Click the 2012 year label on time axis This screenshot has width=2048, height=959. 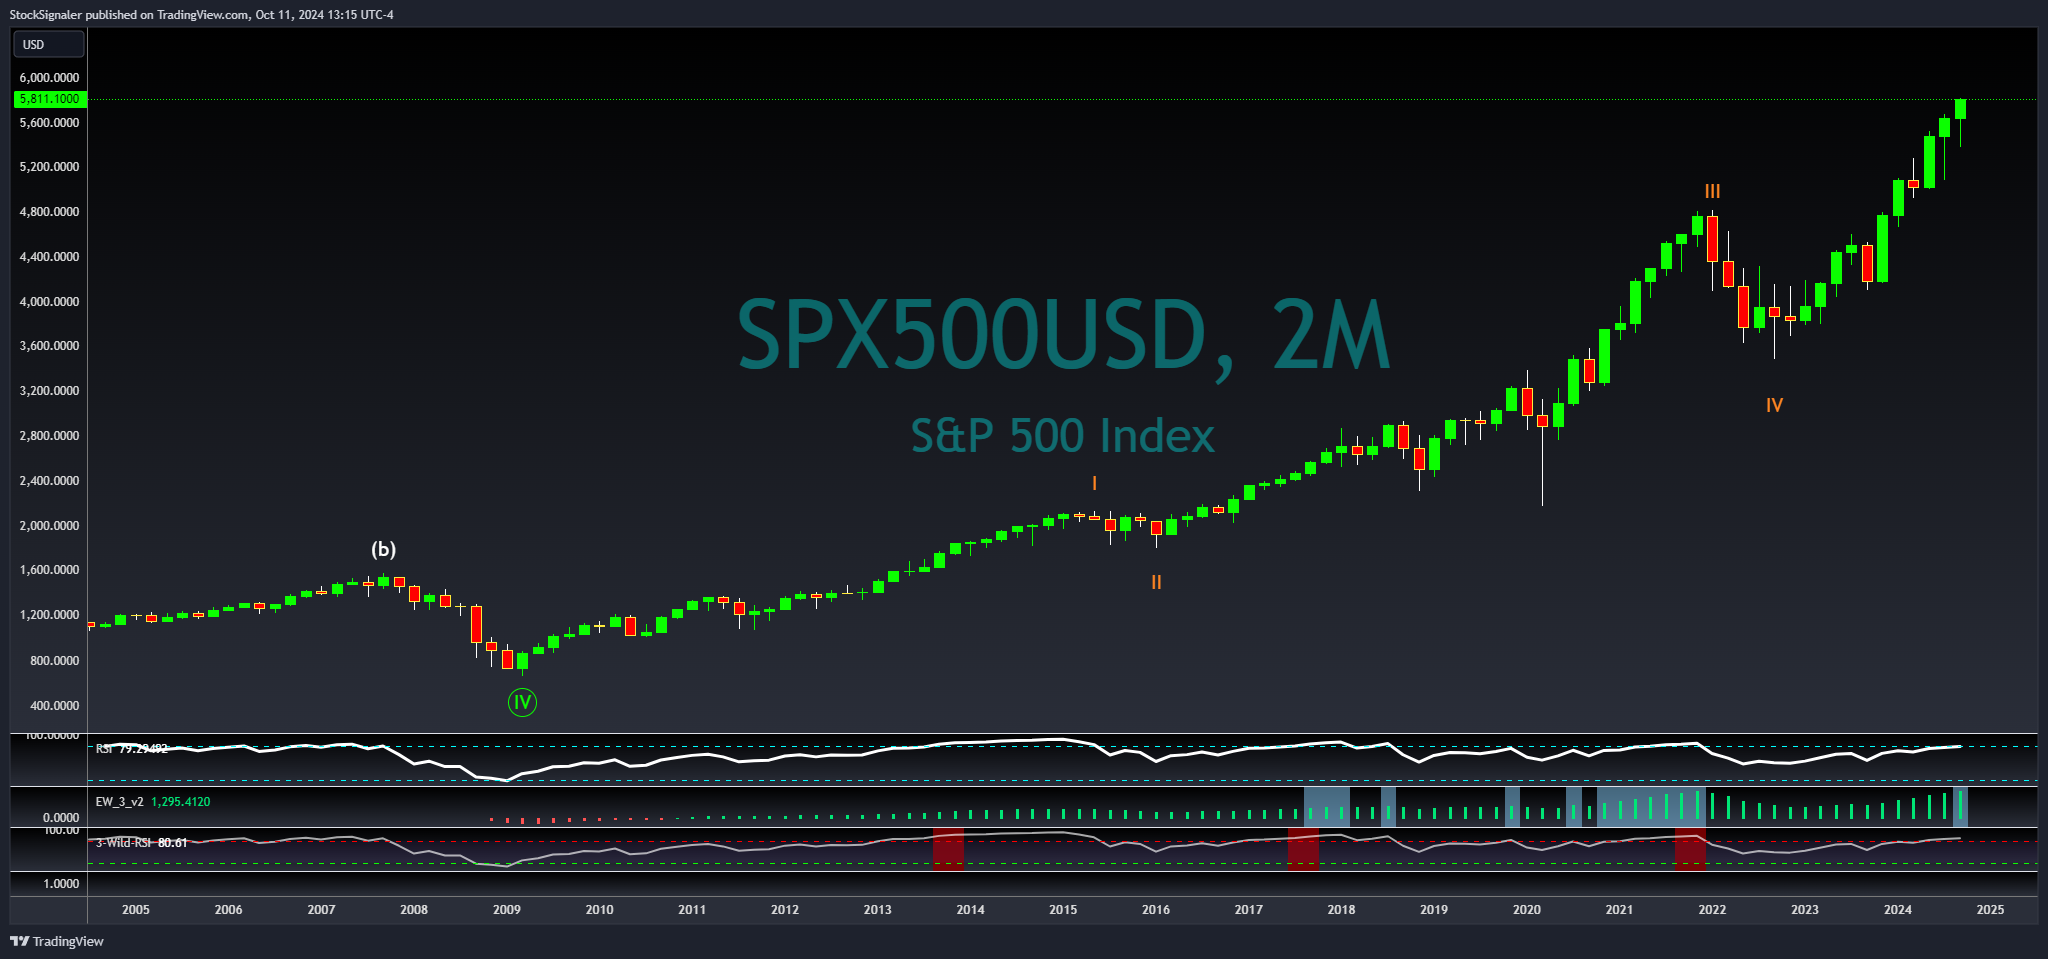785,910
